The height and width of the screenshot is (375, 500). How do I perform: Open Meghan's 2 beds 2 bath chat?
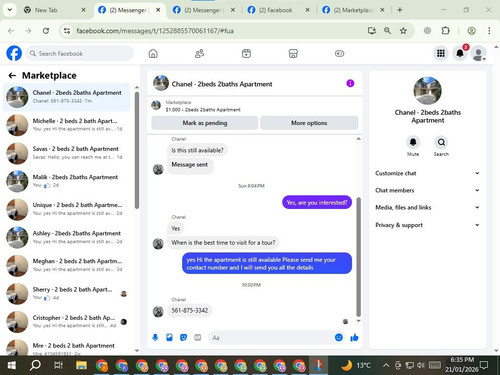pos(67,265)
